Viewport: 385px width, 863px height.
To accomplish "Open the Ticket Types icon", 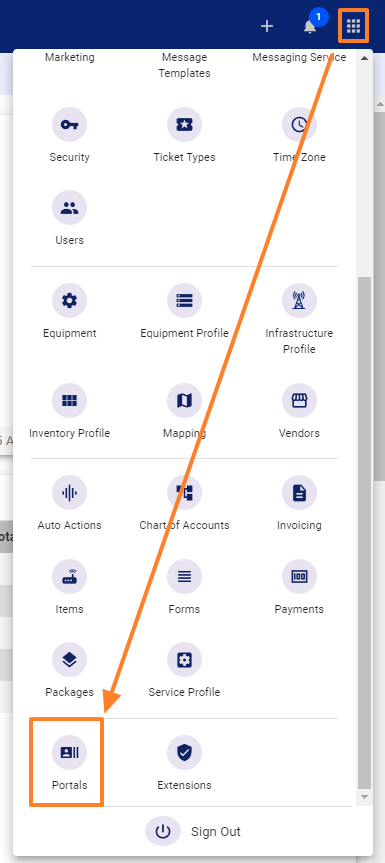I will (x=184, y=124).
